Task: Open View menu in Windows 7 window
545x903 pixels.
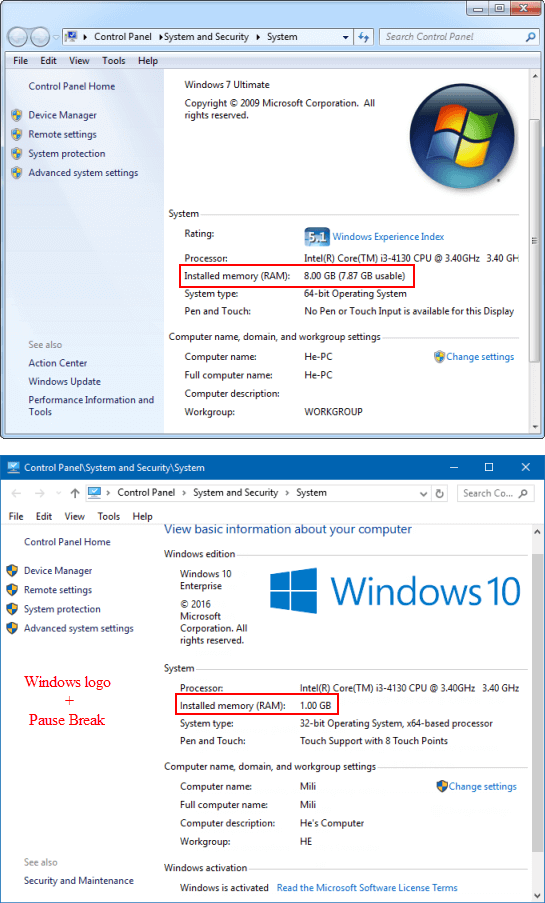Action: [x=80, y=60]
